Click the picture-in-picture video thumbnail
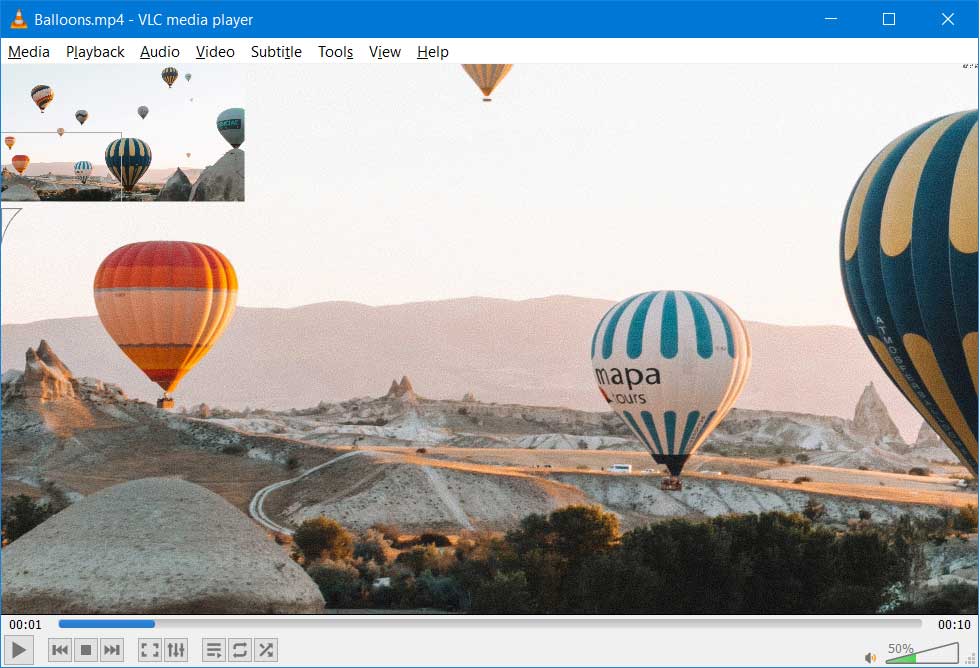The height and width of the screenshot is (668, 980). pyautogui.click(x=122, y=133)
